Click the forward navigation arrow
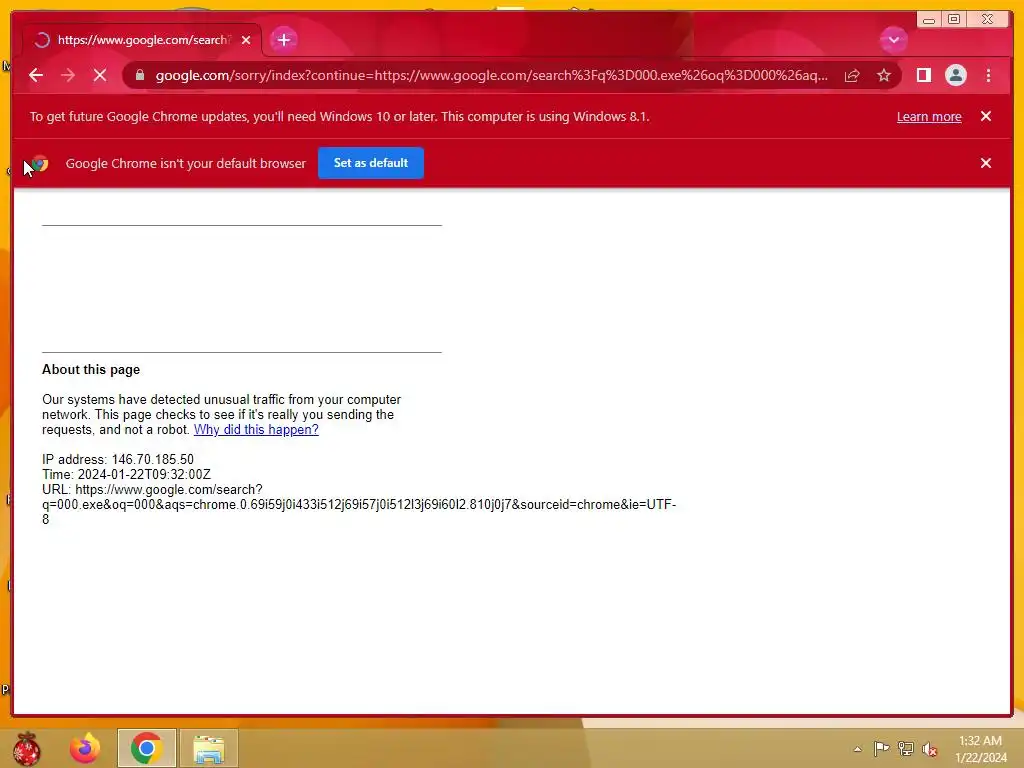Viewport: 1024px width, 768px height. 68,76
